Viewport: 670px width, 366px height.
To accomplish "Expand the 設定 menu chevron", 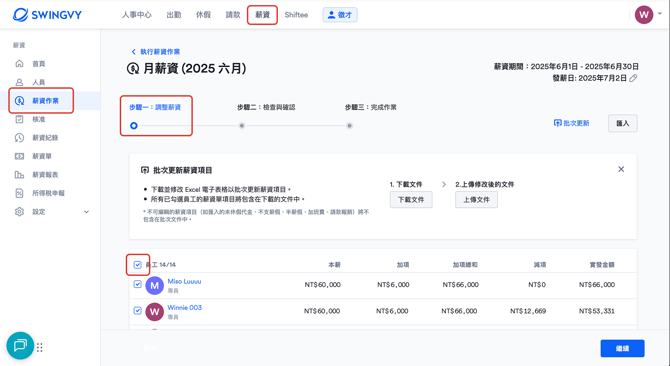I will tap(86, 212).
